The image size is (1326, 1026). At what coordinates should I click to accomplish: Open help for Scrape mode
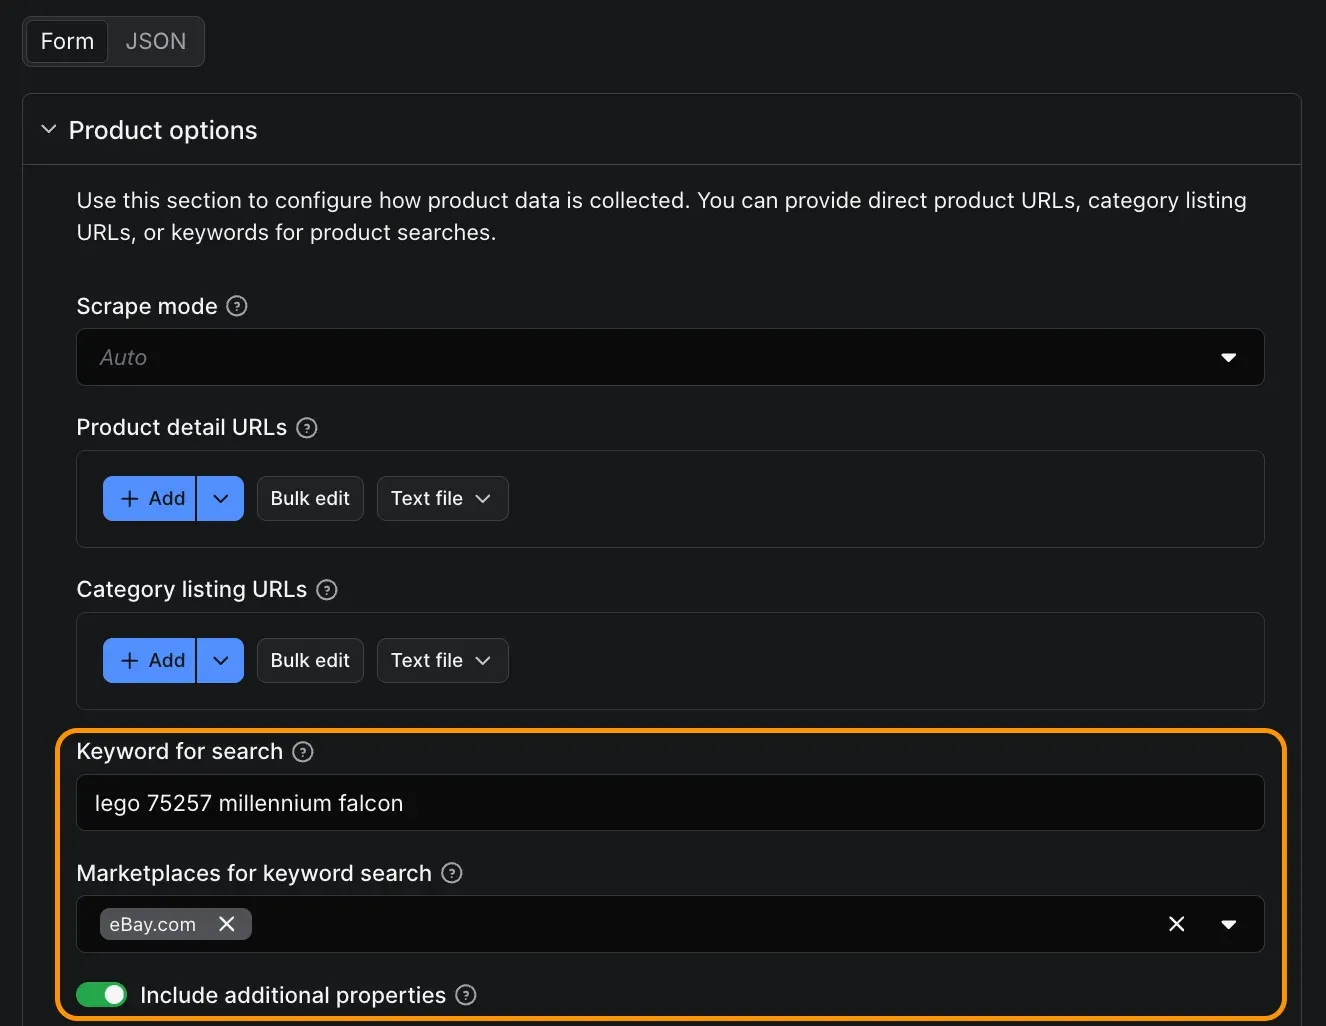pyautogui.click(x=237, y=306)
